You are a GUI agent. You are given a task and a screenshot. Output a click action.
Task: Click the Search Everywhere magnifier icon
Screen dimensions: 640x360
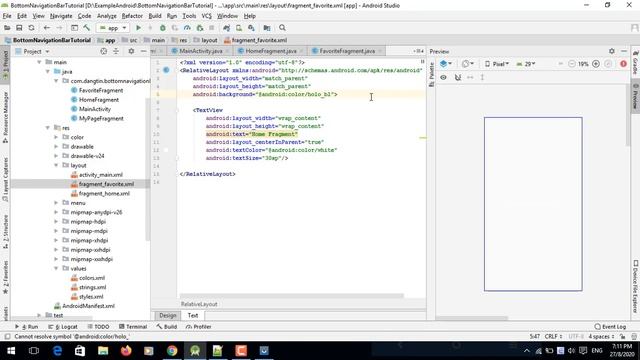click(282, 28)
